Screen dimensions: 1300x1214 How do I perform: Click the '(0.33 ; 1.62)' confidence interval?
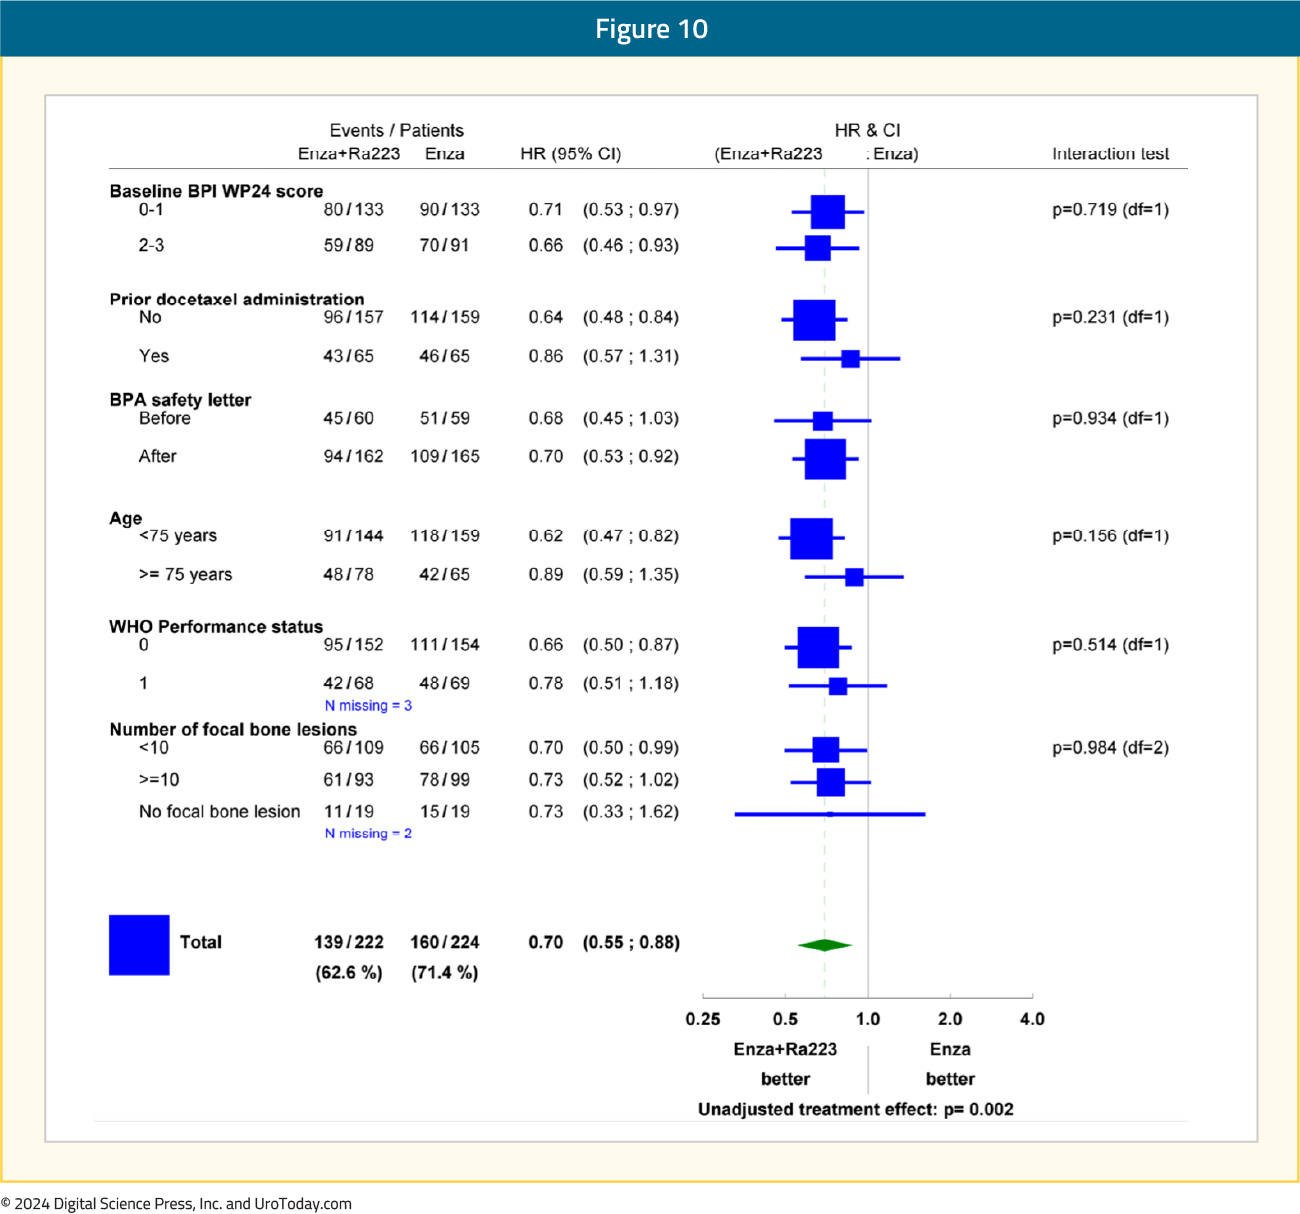631,812
